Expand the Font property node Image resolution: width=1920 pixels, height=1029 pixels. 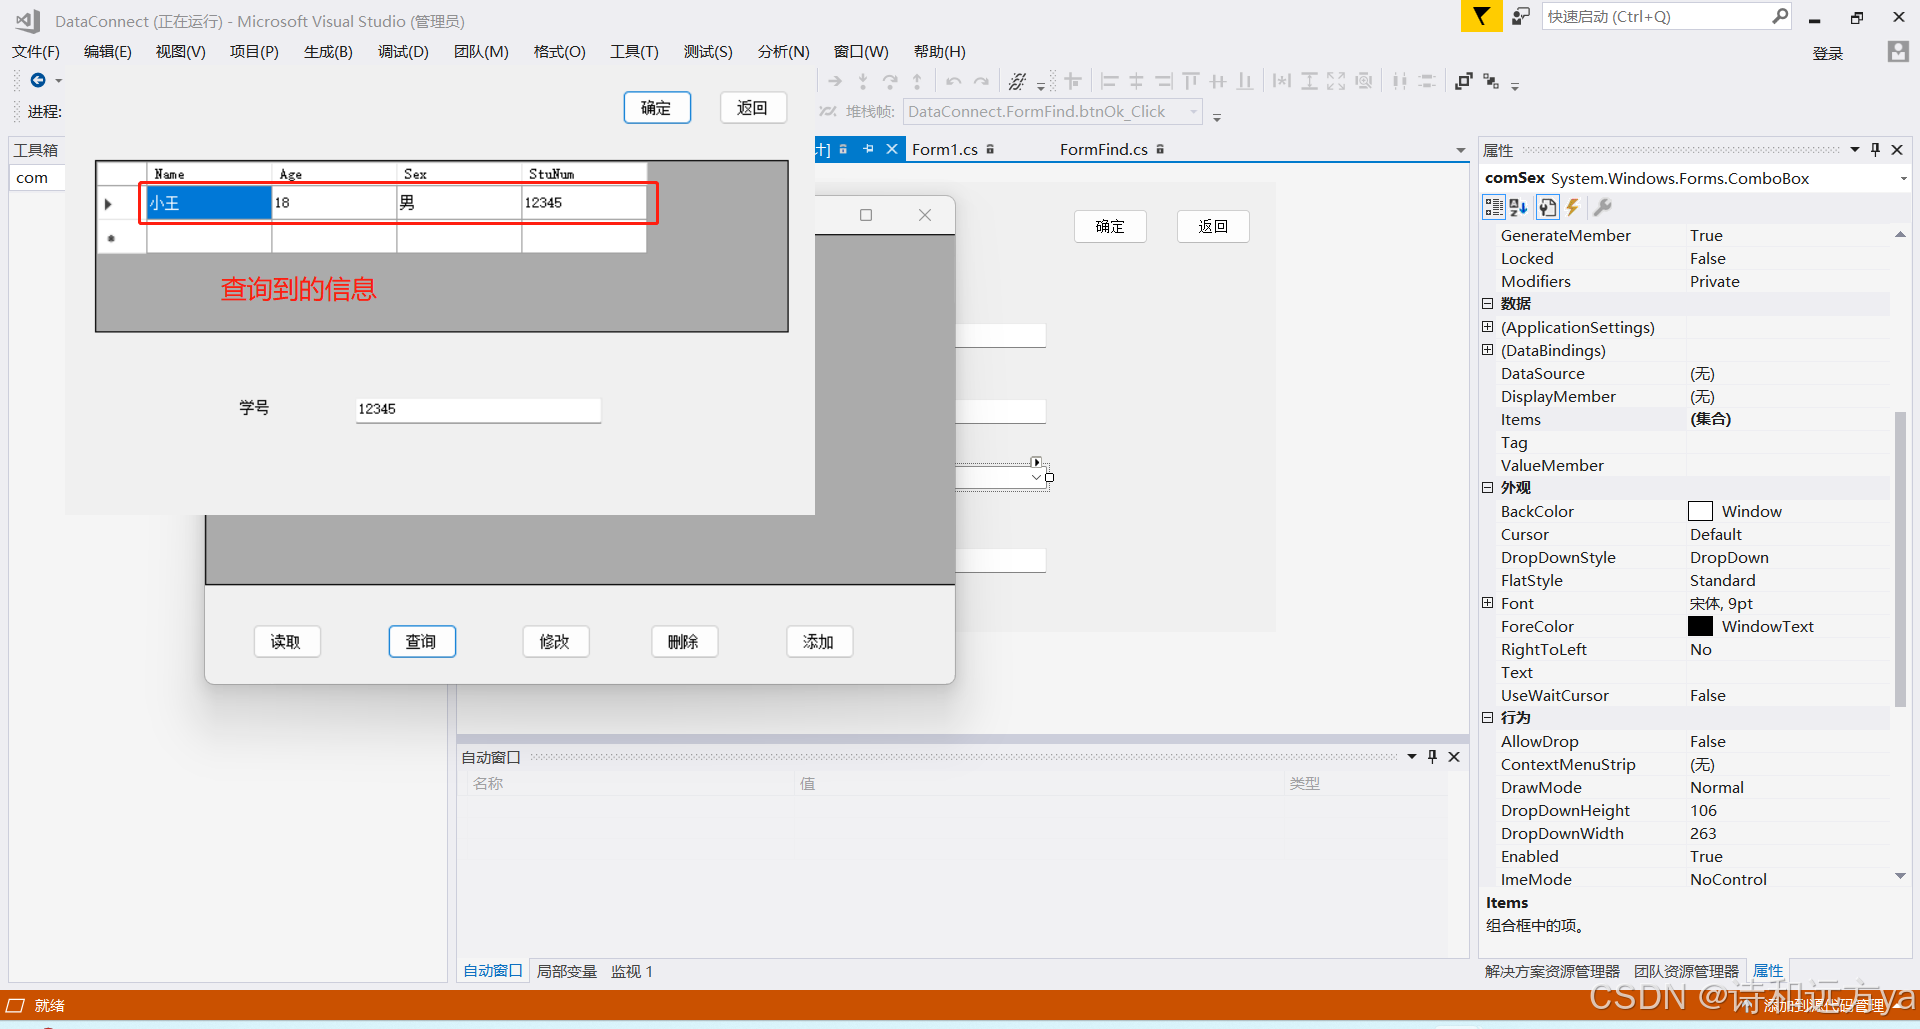coord(1487,603)
